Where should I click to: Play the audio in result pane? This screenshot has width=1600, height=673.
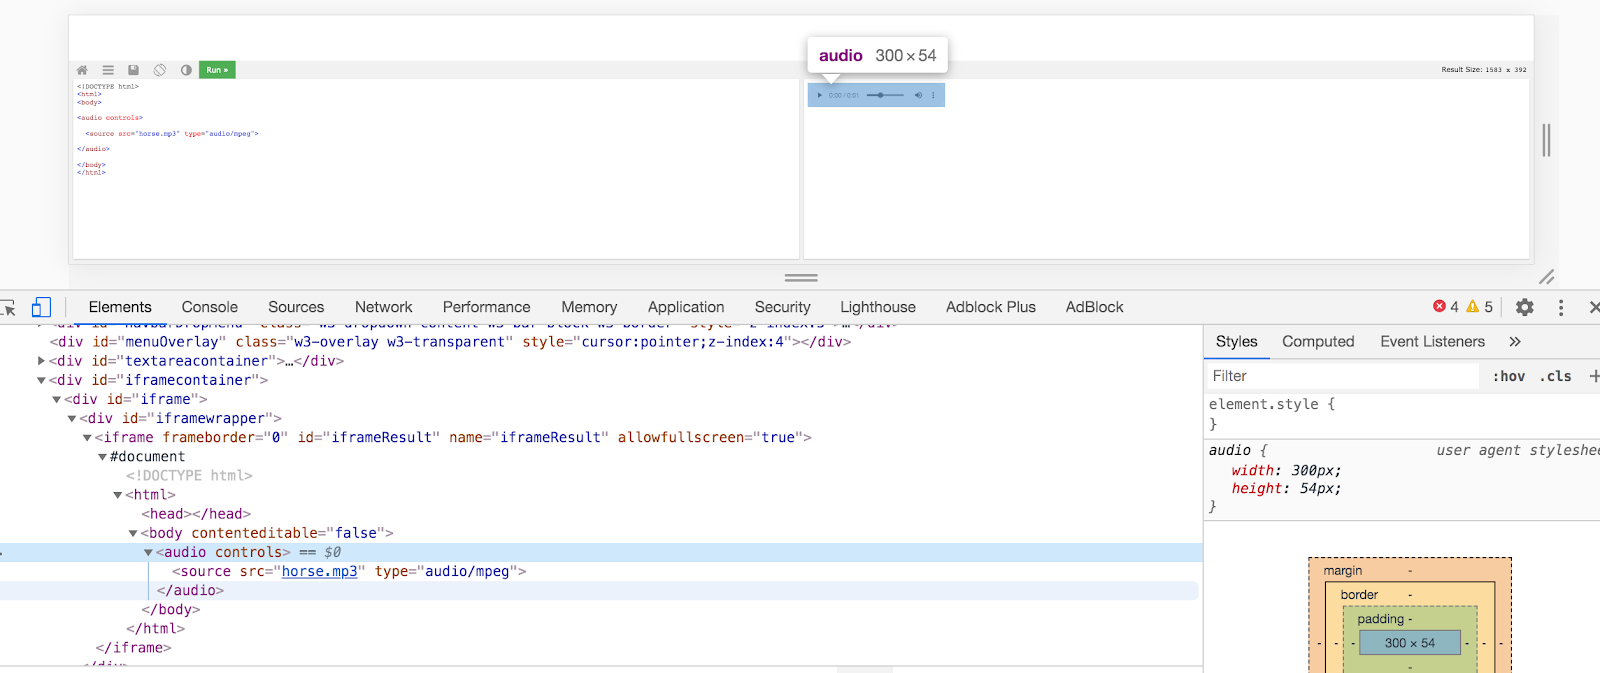pyautogui.click(x=820, y=95)
